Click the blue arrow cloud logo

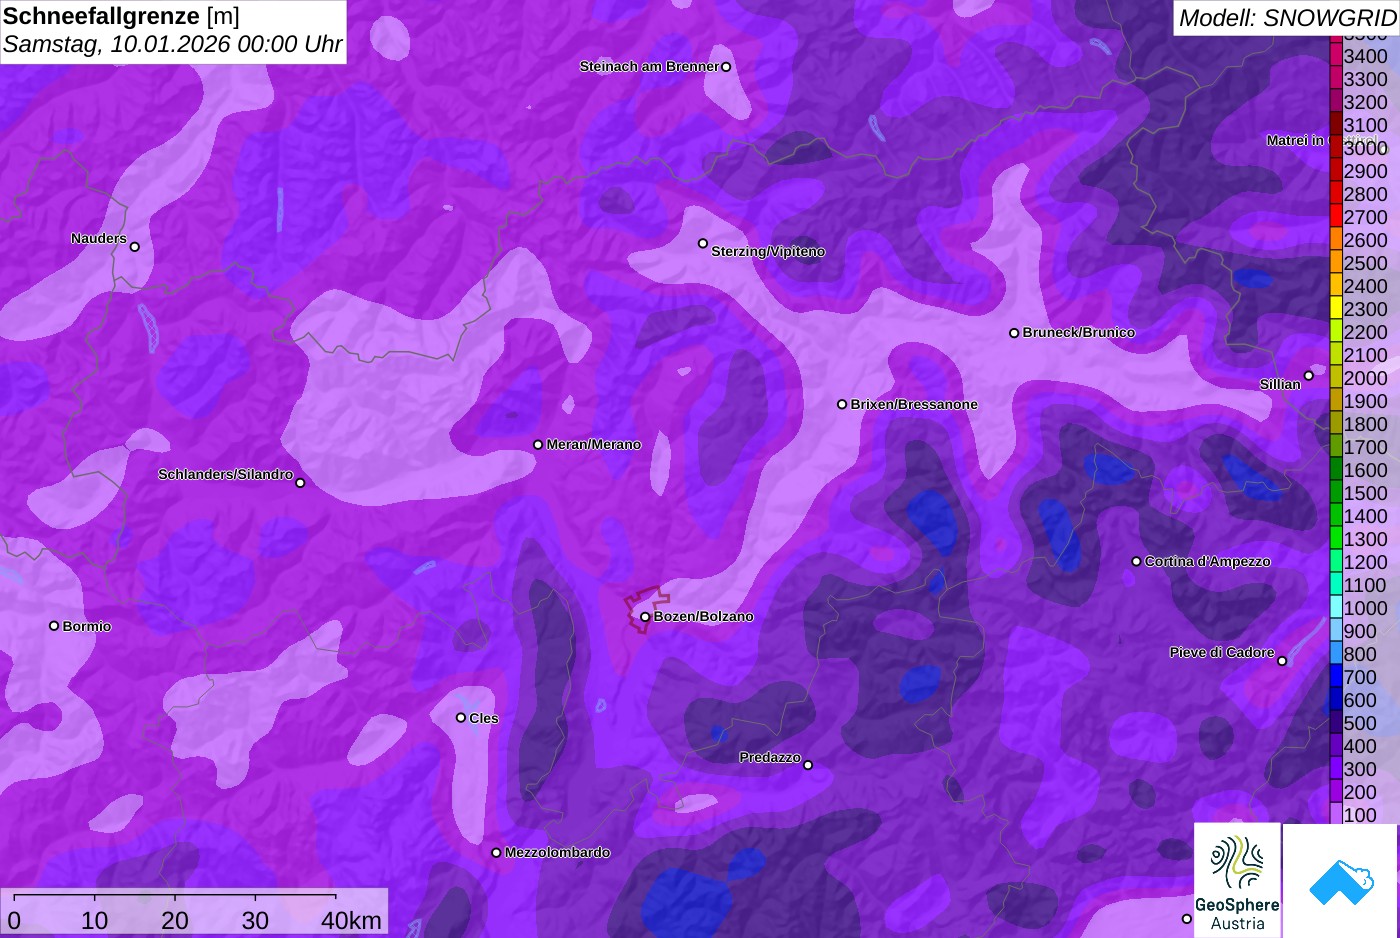coord(1341,881)
